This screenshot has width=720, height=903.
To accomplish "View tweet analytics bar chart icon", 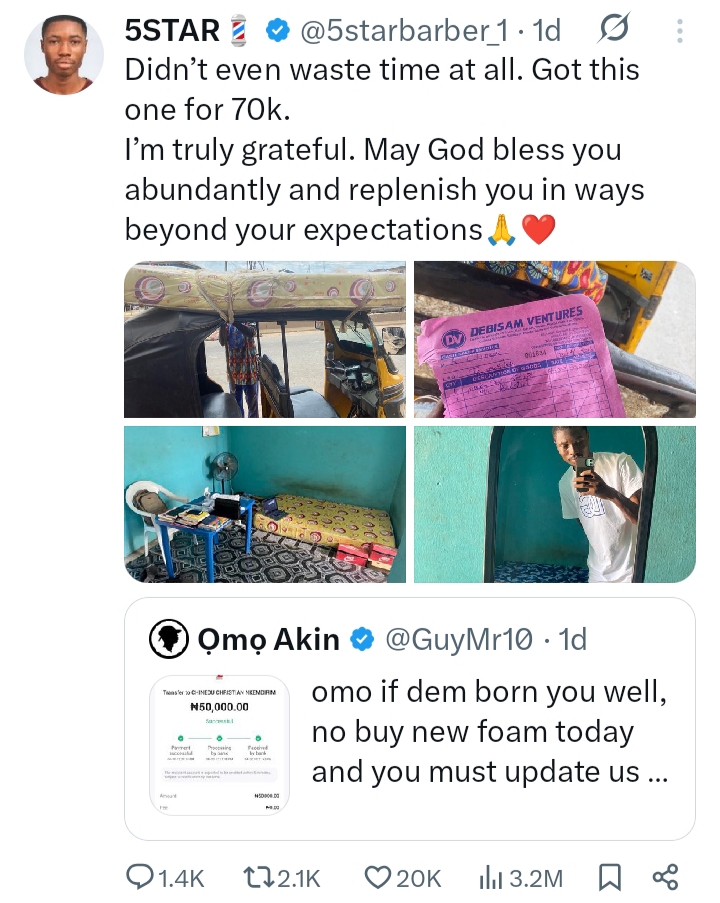I will 490,878.
